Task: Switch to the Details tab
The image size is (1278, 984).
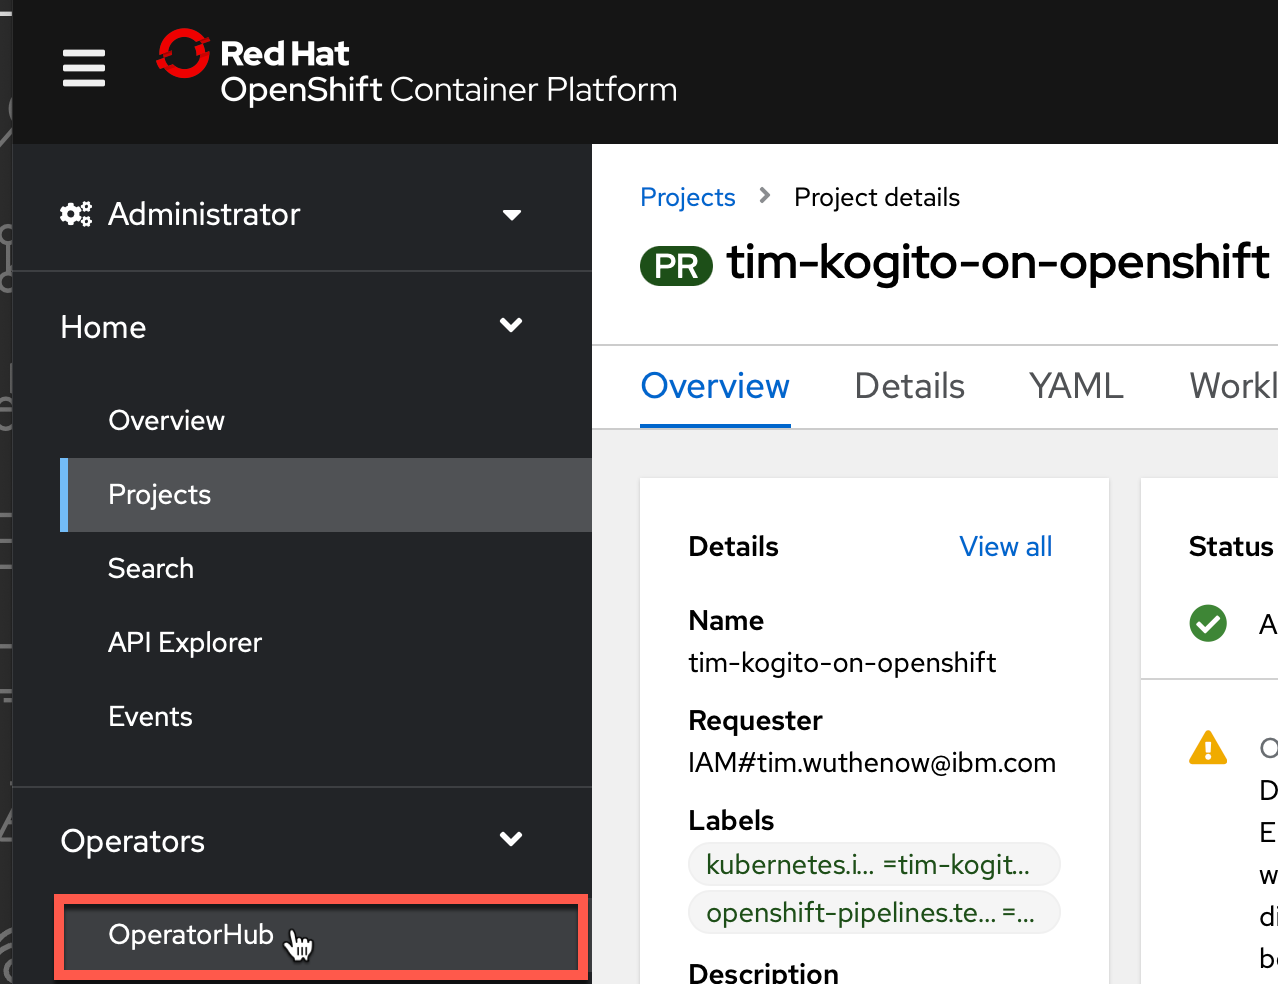Action: pos(910,386)
